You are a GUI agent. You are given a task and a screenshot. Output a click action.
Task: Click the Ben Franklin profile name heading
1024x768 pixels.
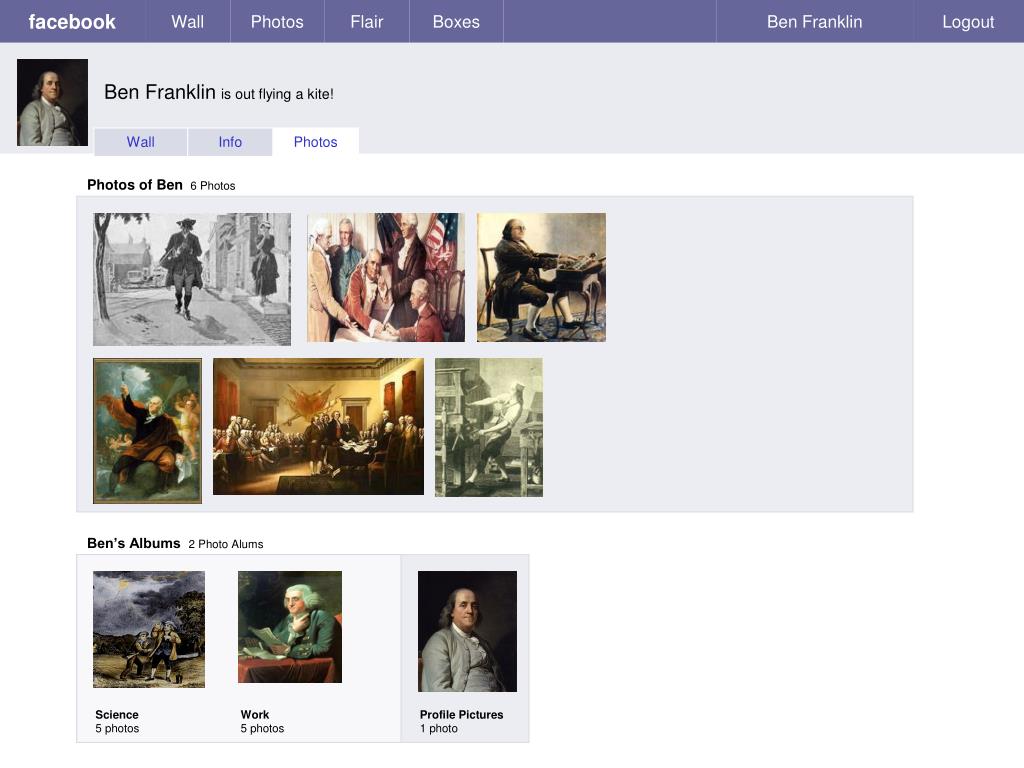[160, 92]
